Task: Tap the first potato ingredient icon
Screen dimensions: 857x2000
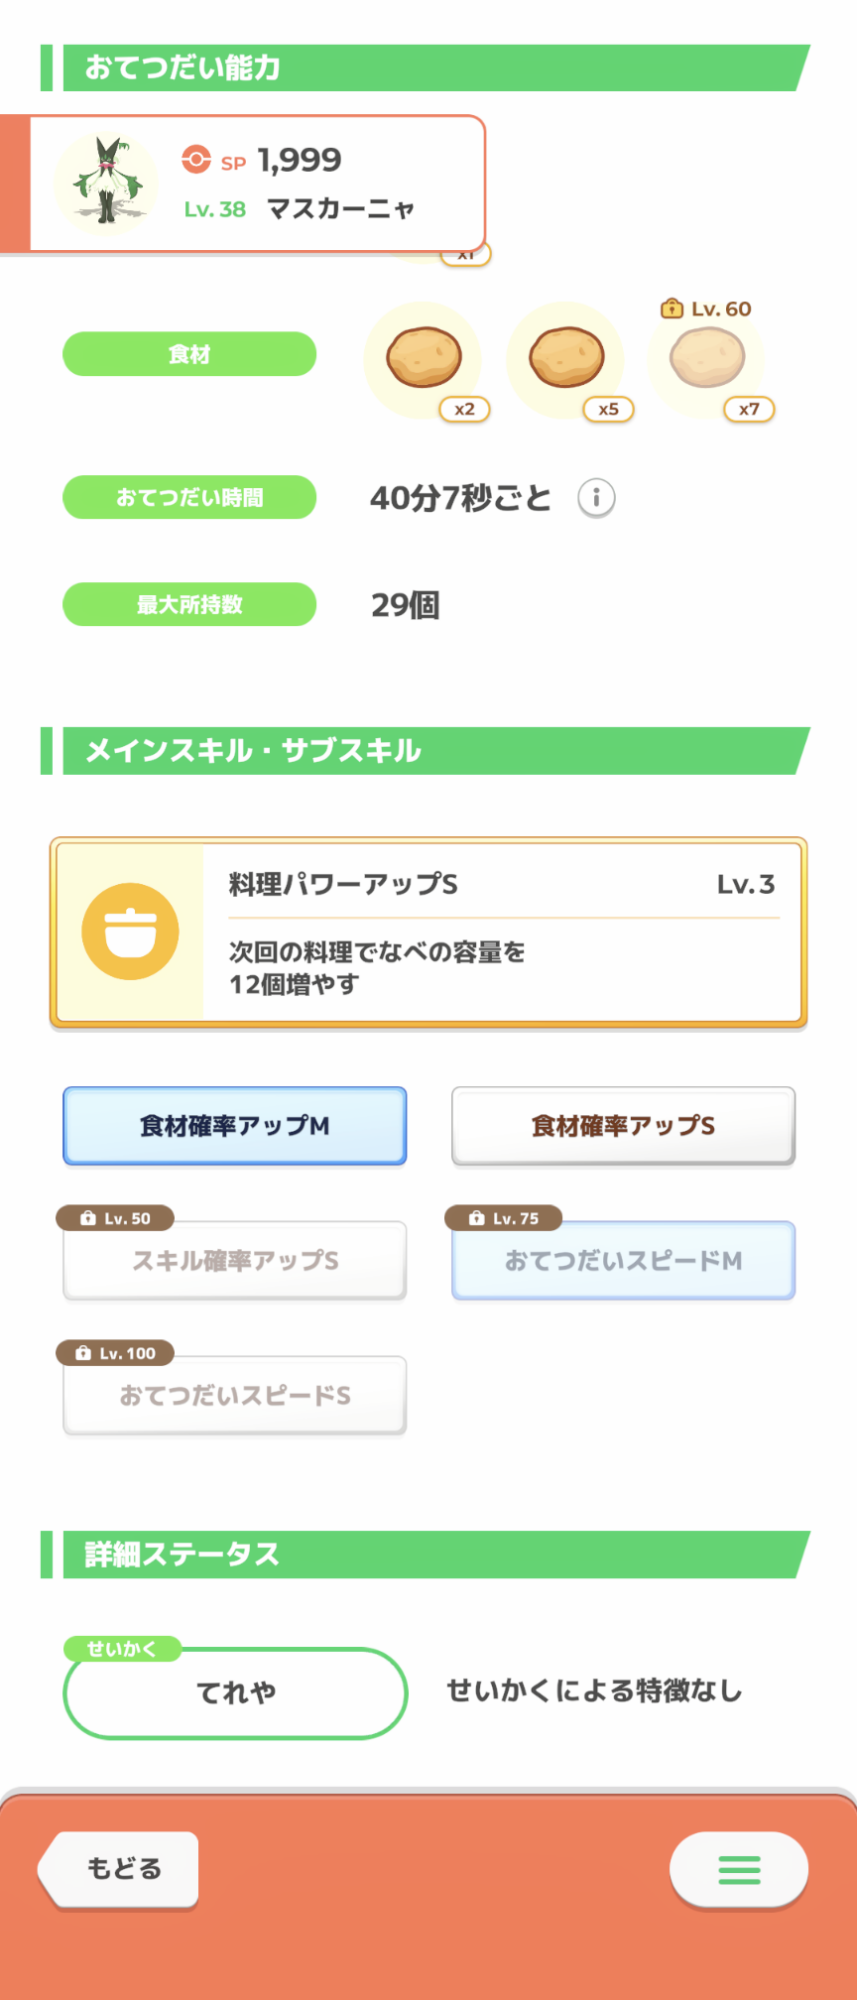Action: pyautogui.click(x=424, y=358)
